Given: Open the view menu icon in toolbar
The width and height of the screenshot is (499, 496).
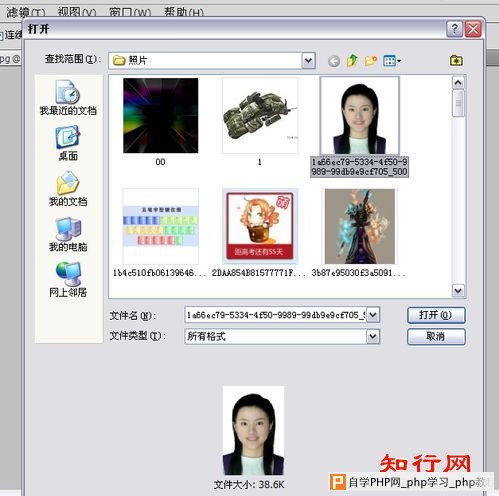Looking at the screenshot, I should click(392, 61).
